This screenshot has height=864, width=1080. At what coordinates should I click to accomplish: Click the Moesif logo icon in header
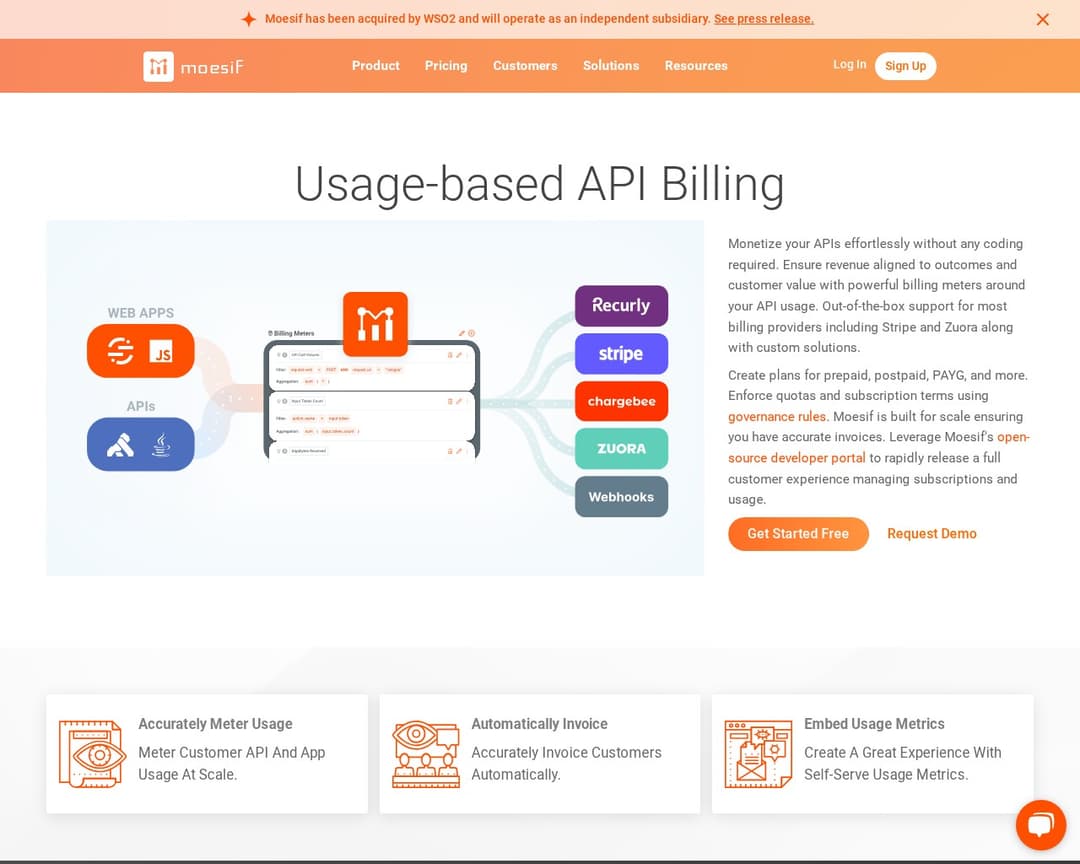tap(158, 66)
